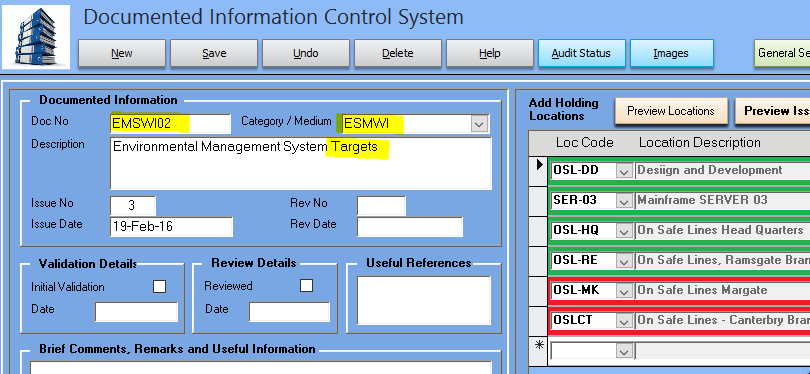The image size is (810, 374).
Task: Expand the OSL-DD loc code dropdown
Action: tap(624, 171)
